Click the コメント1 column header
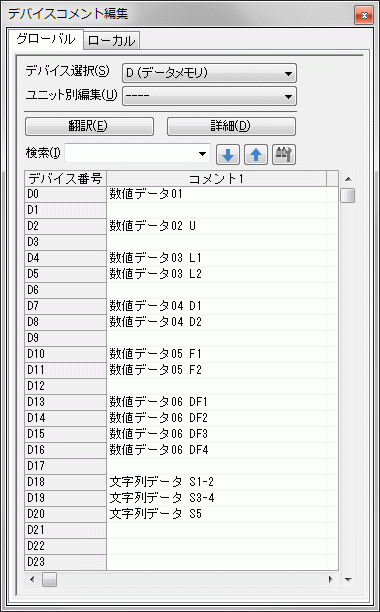380x612 pixels. click(x=217, y=178)
